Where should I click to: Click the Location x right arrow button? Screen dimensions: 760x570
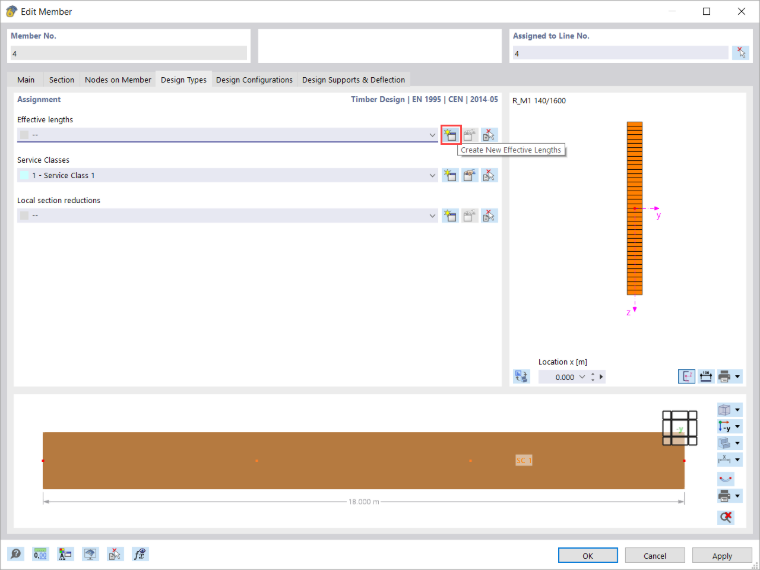pyautogui.click(x=602, y=377)
